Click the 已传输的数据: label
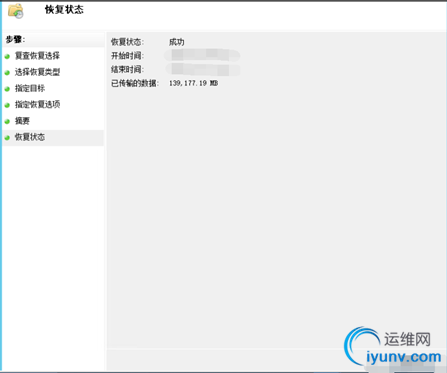 click(x=135, y=83)
